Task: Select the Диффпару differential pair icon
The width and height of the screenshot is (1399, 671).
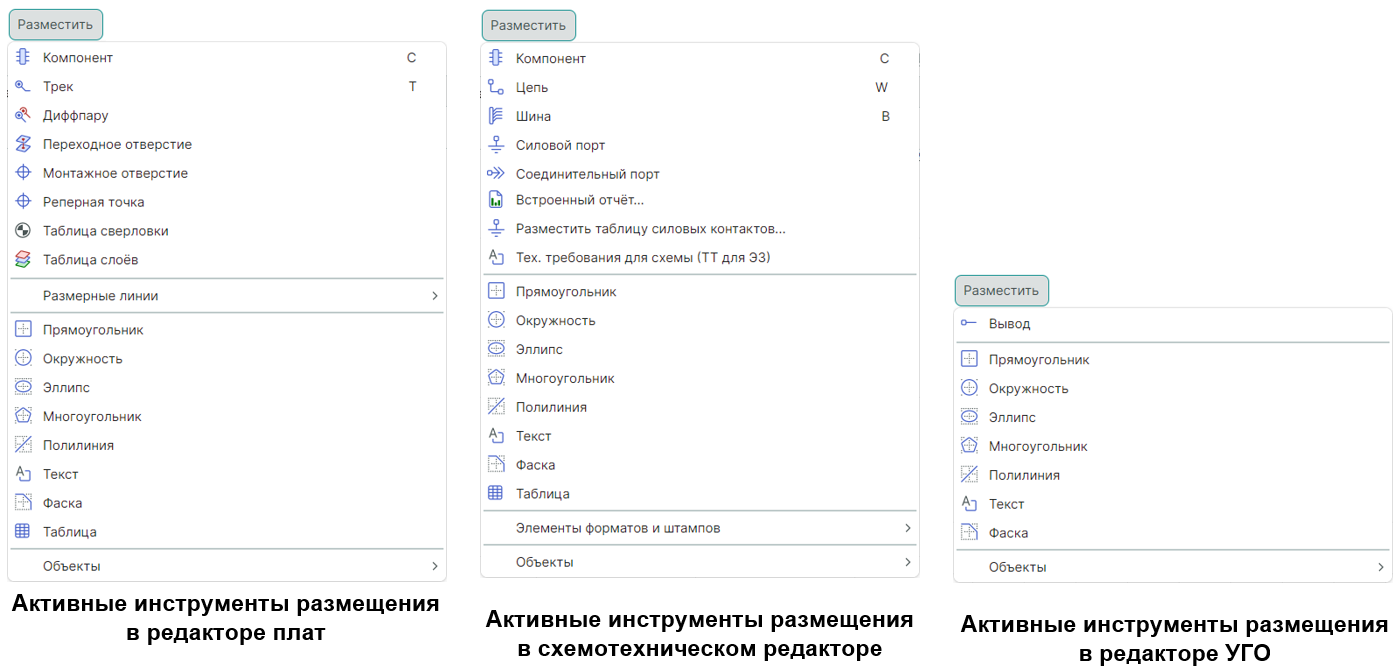Action: point(23,116)
